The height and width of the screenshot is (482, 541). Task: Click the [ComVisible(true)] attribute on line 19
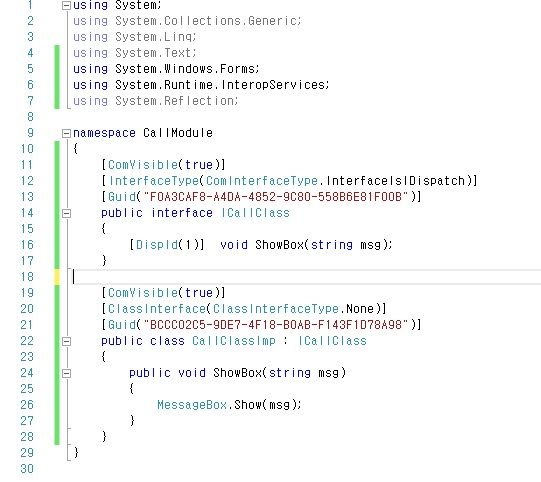163,293
